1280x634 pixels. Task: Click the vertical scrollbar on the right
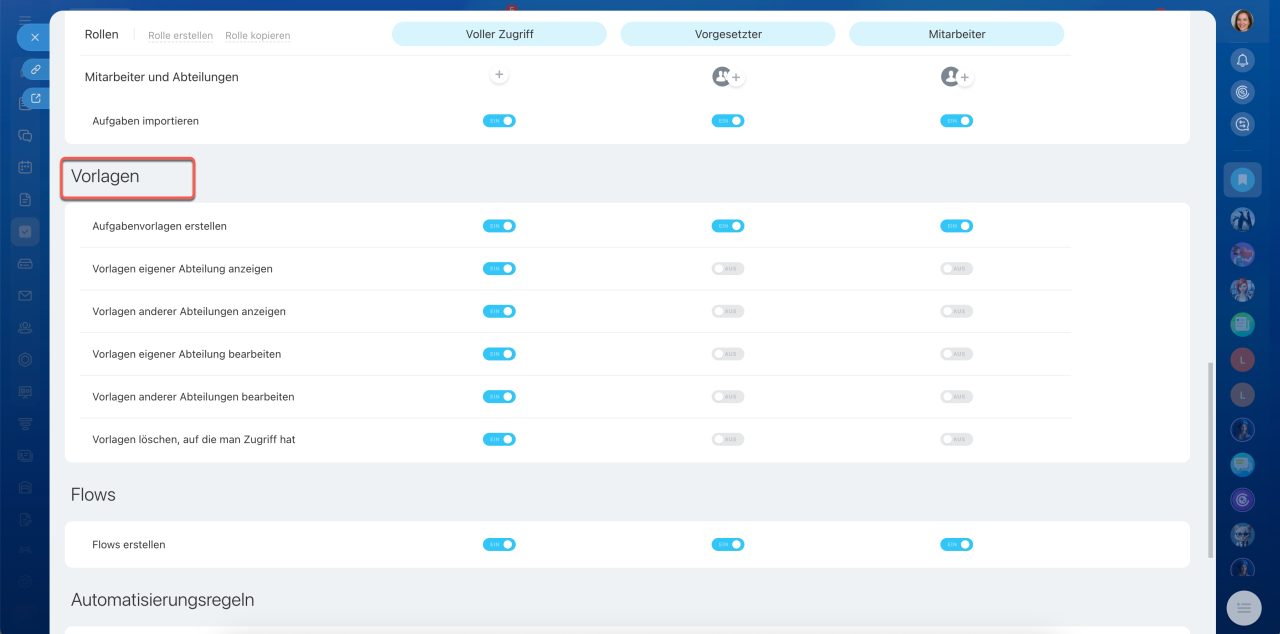coord(1211,460)
